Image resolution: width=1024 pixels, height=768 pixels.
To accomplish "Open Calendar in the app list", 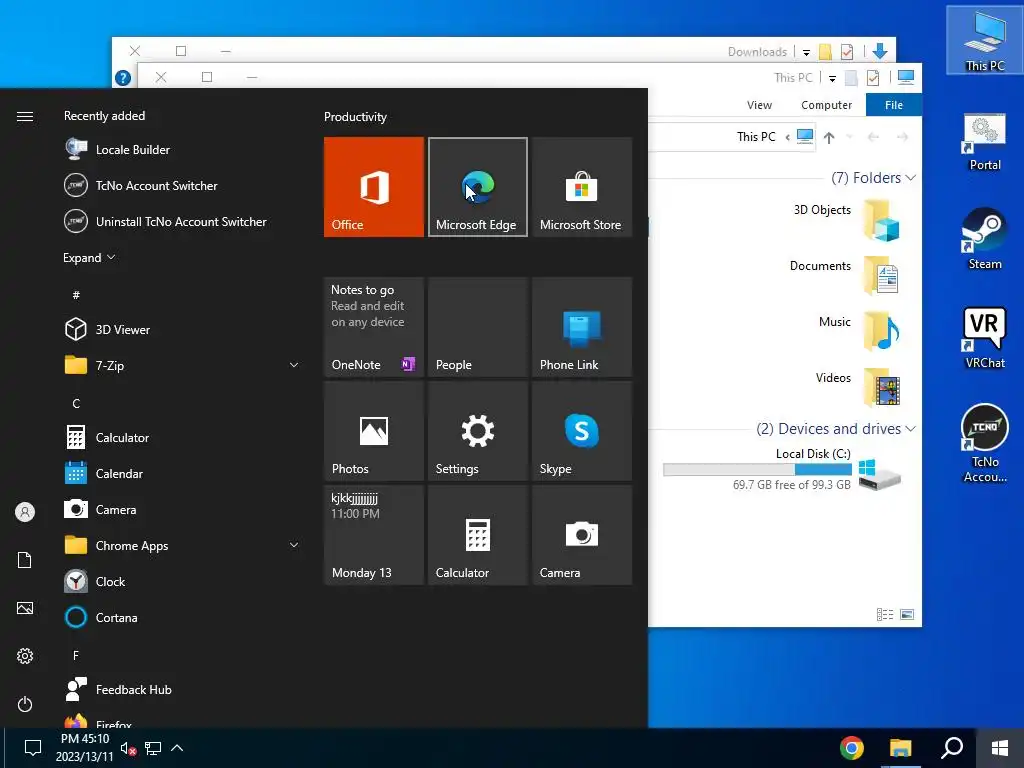I will coord(183,473).
